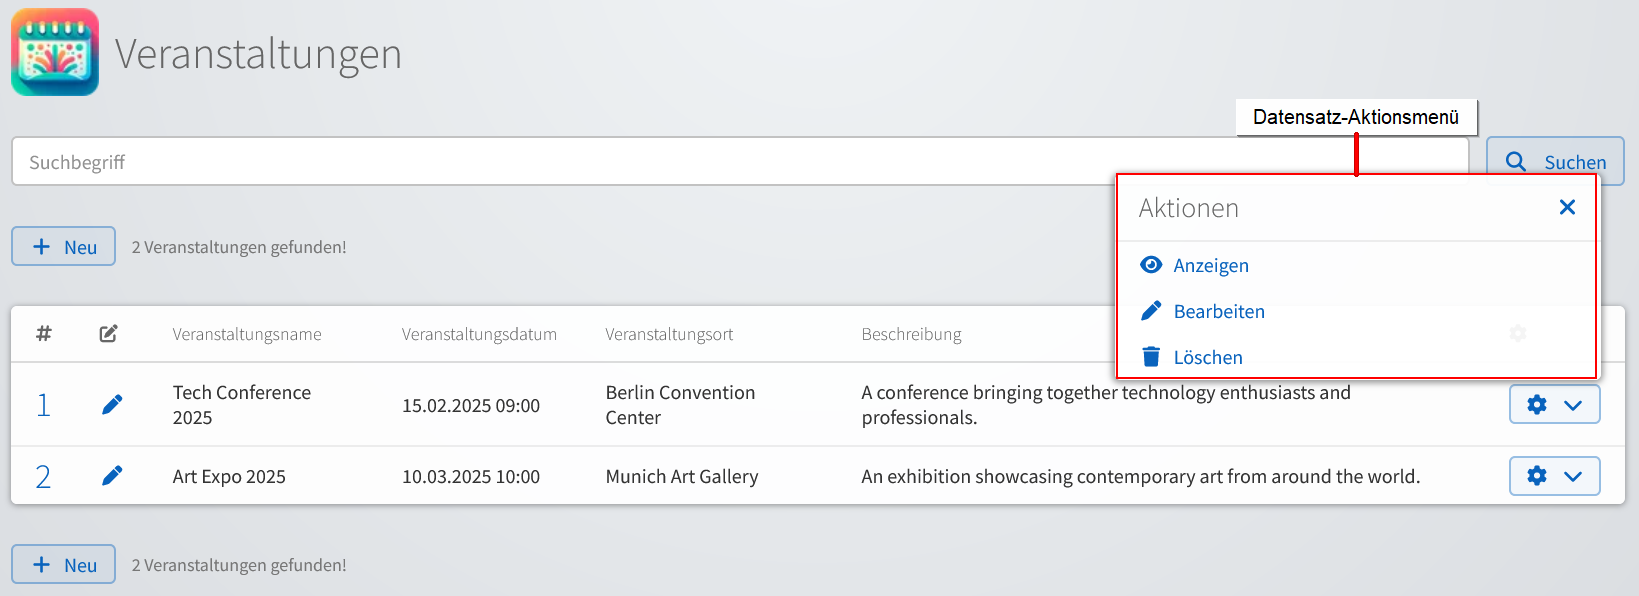Click the pencil icon beside Bearbeiten
The width and height of the screenshot is (1639, 596).
pos(1151,311)
